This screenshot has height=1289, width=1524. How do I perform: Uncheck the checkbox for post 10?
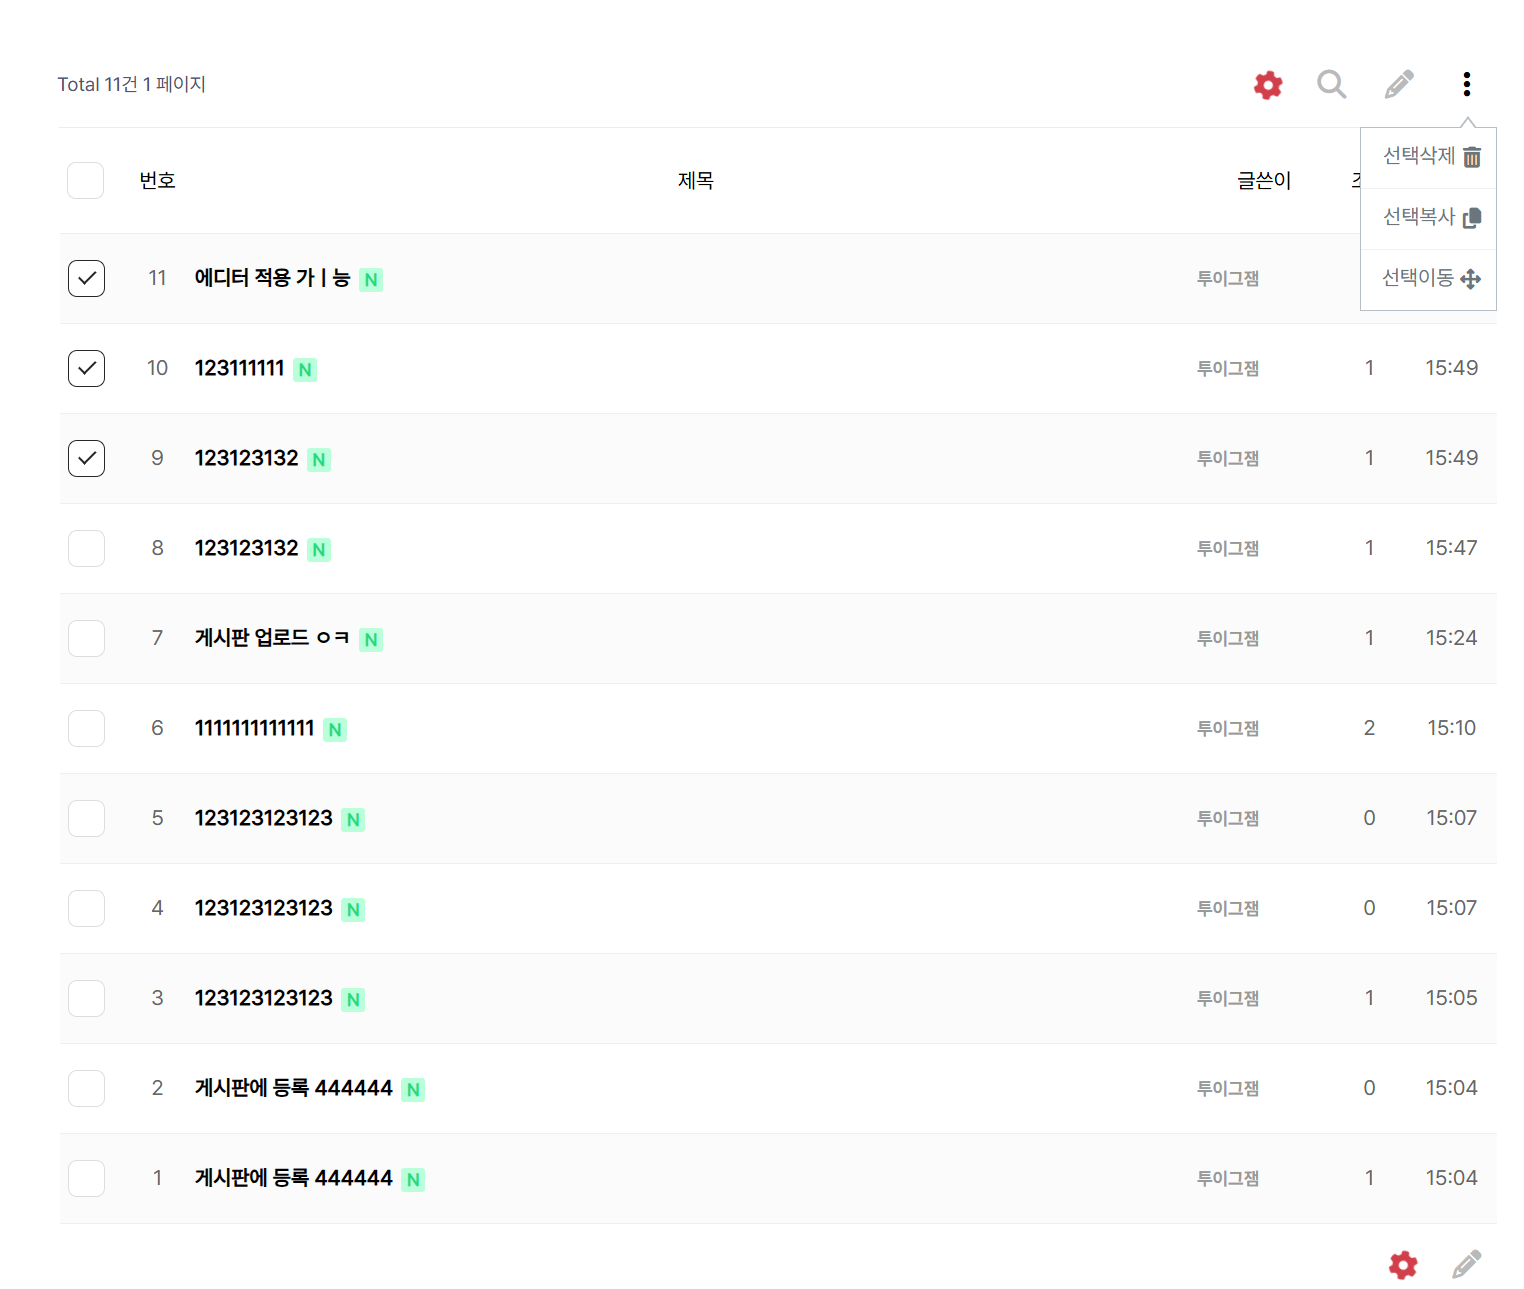(x=86, y=368)
